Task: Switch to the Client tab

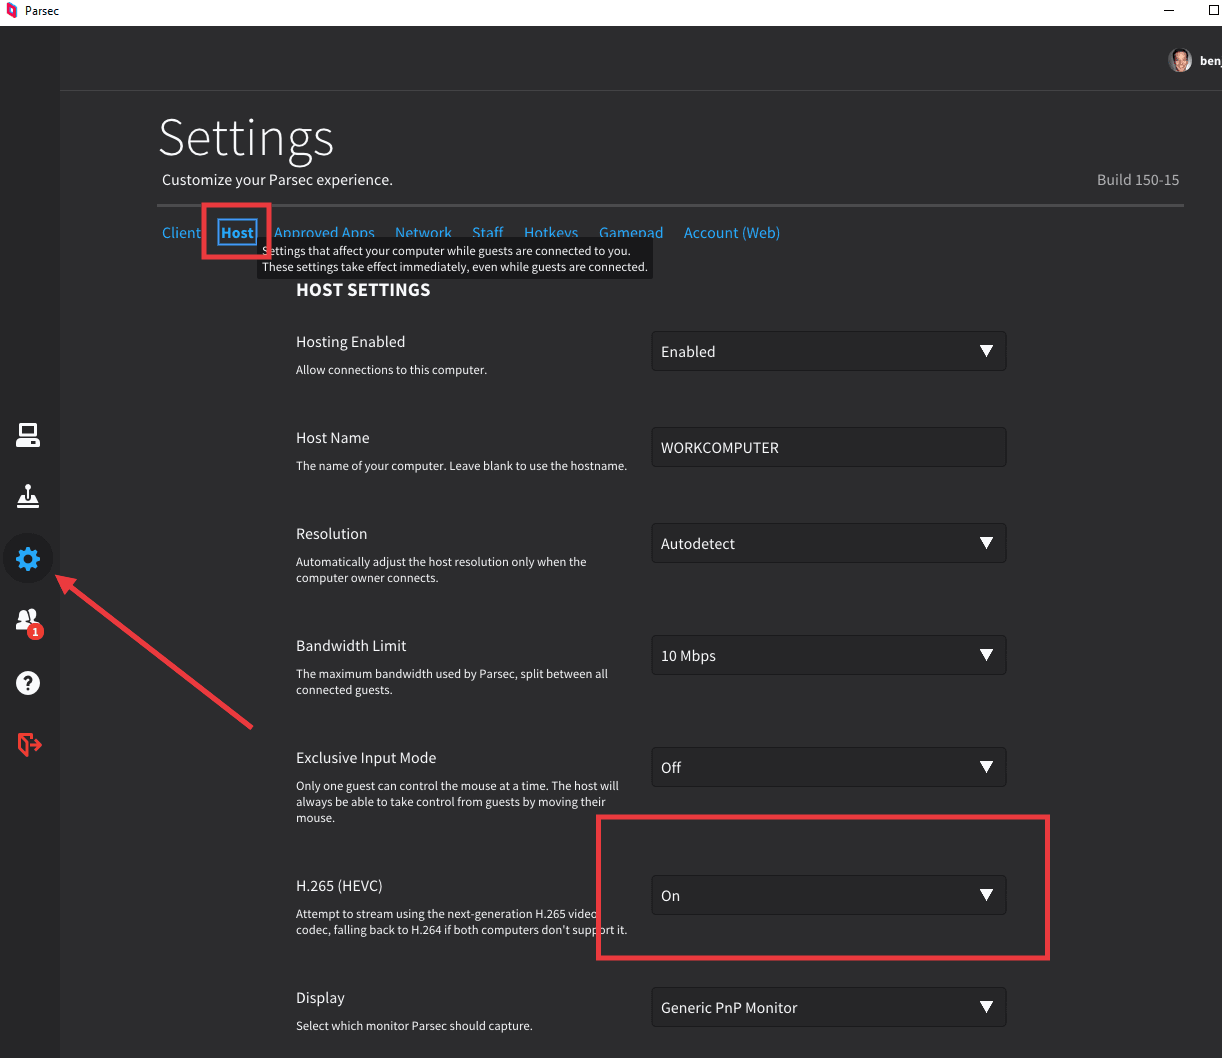Action: coord(181,233)
